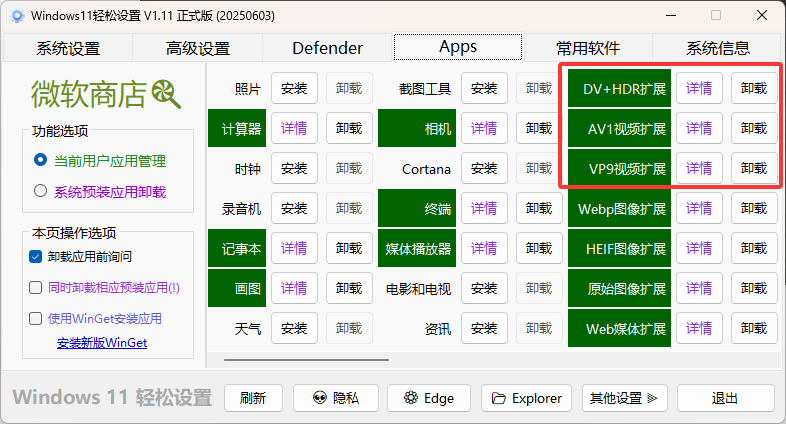
Task: Uninstall 记事本 app
Action: 349,248
